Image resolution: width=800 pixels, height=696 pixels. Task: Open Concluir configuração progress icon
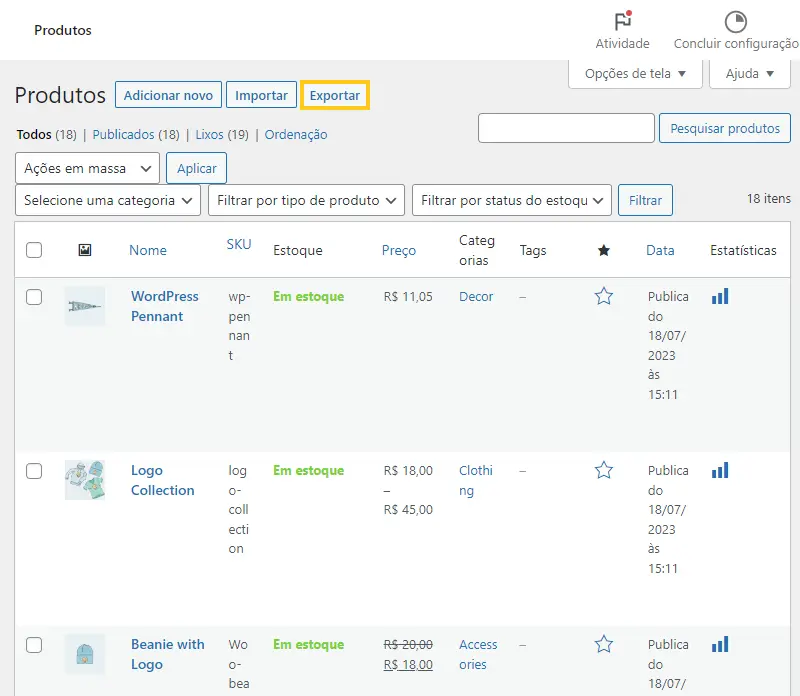point(736,22)
